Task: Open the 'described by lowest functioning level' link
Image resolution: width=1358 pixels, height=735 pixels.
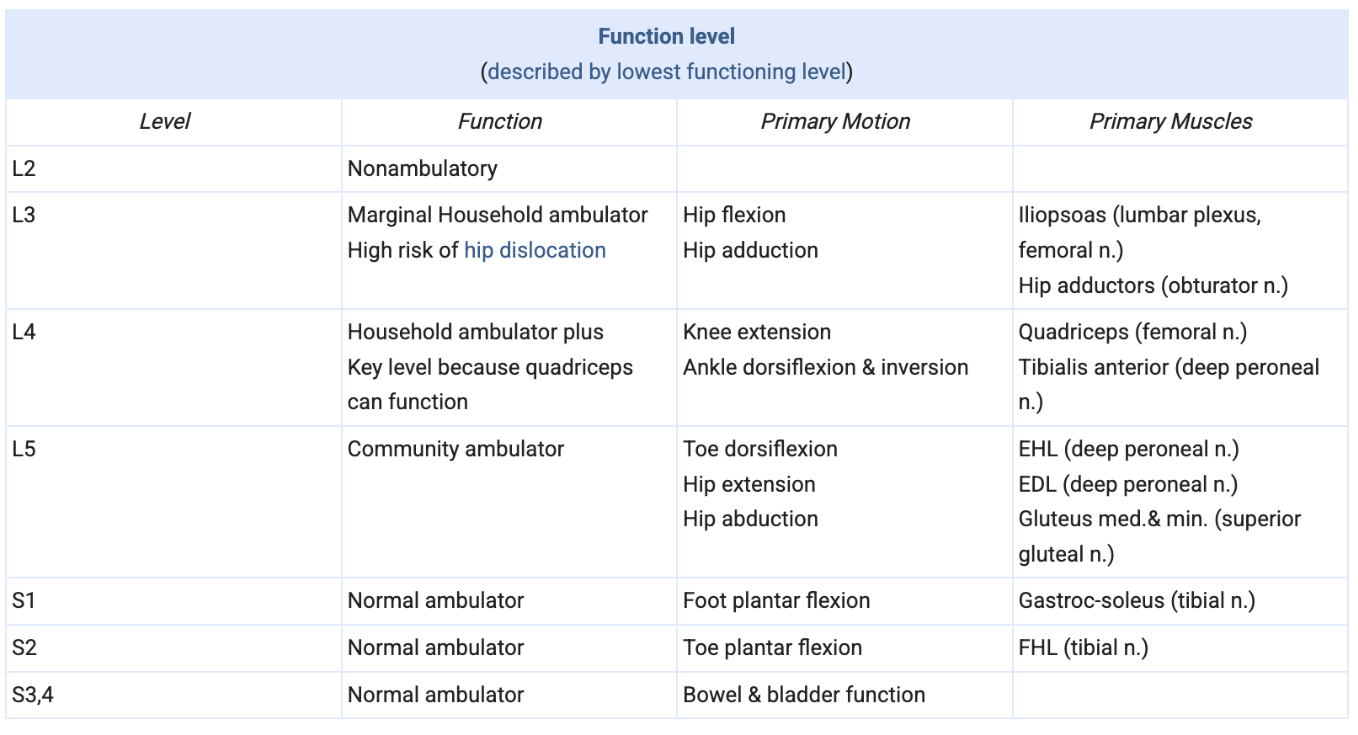Action: tap(667, 72)
